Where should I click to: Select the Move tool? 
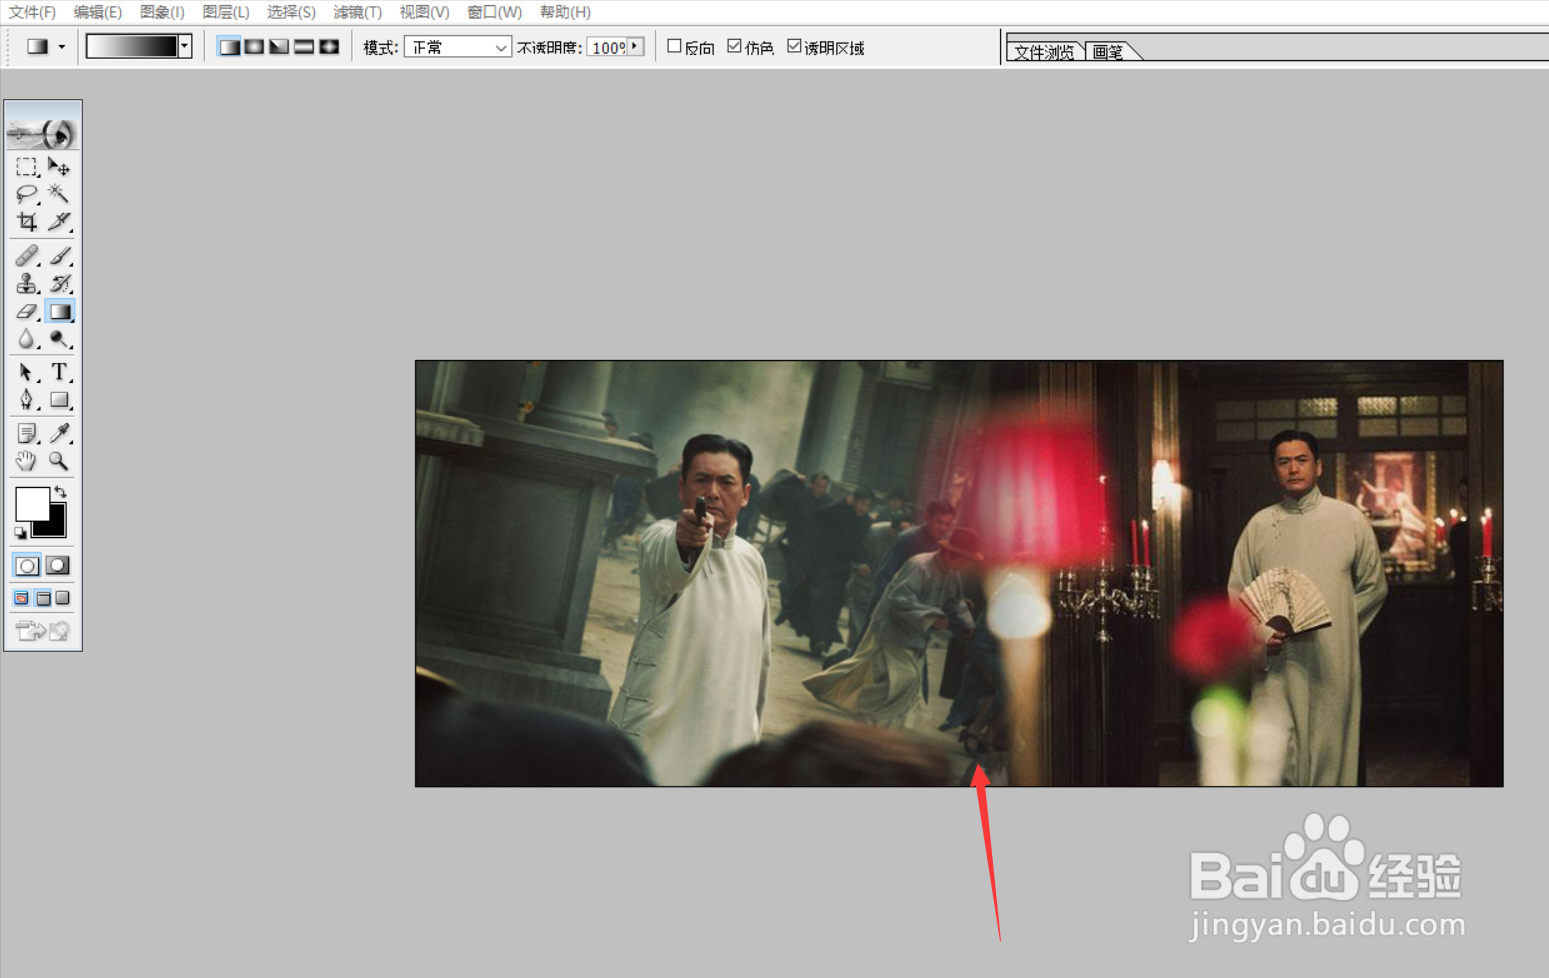pos(59,167)
